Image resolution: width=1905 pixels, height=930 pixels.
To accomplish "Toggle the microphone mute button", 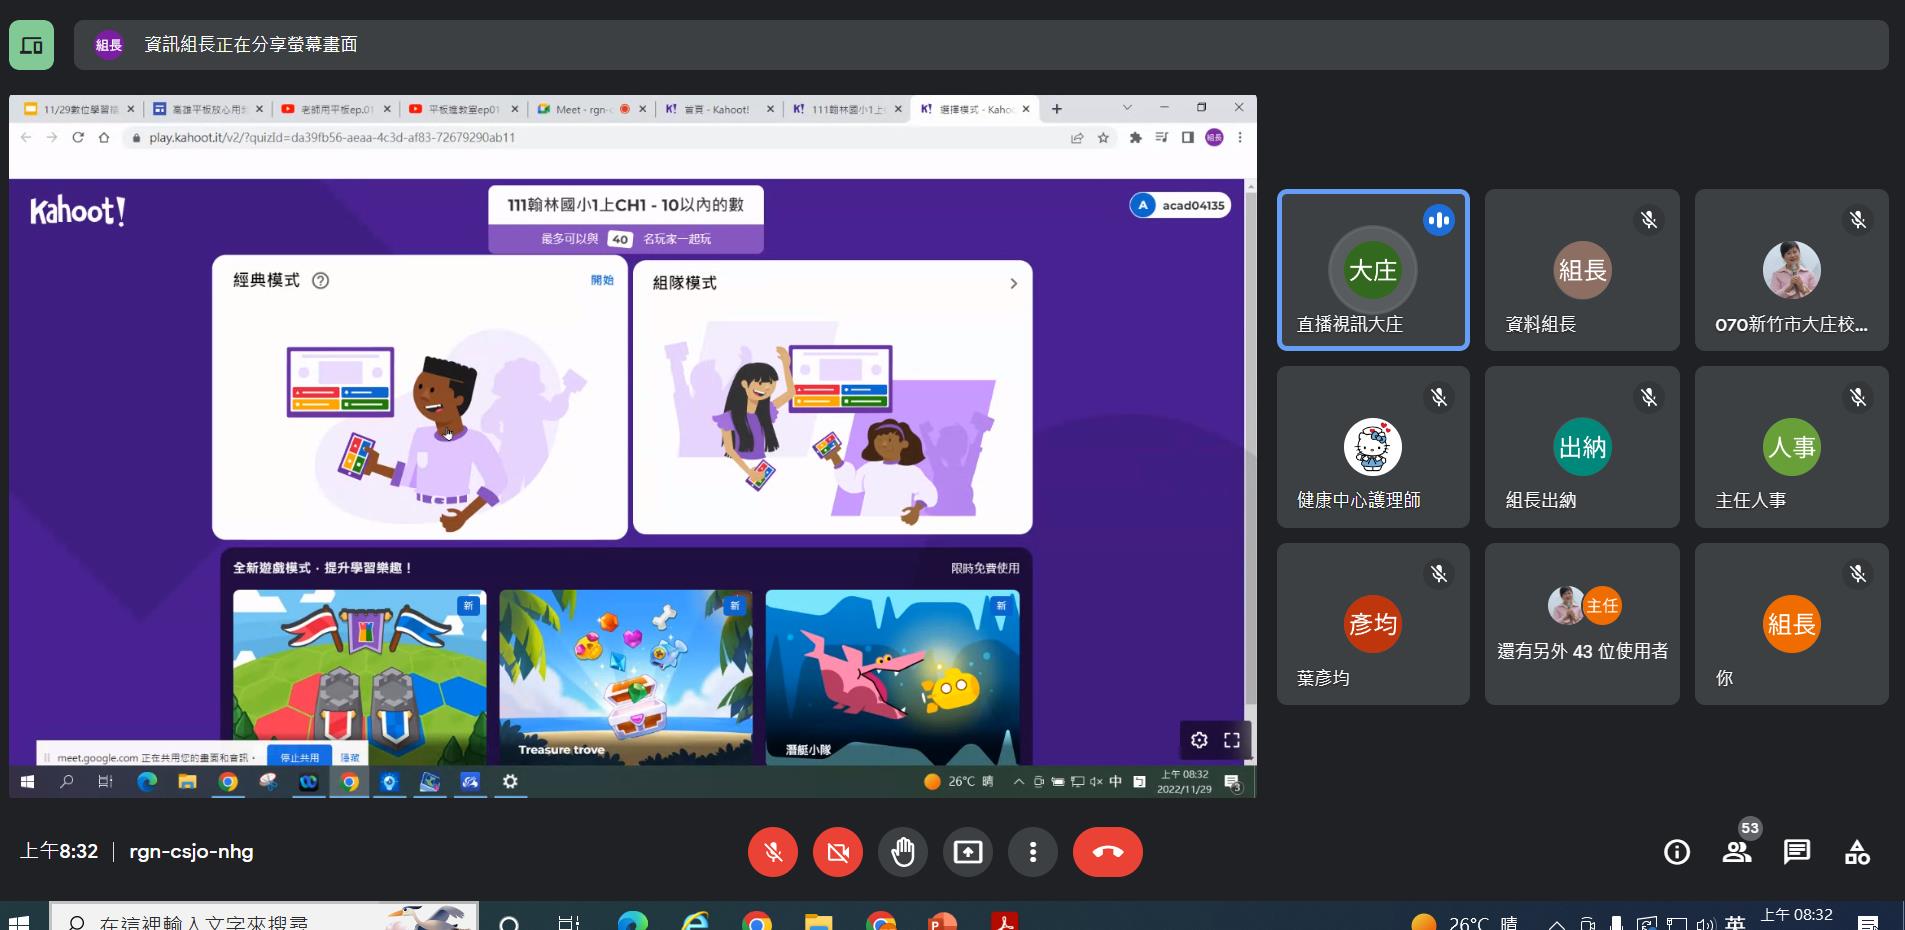I will [x=773, y=852].
